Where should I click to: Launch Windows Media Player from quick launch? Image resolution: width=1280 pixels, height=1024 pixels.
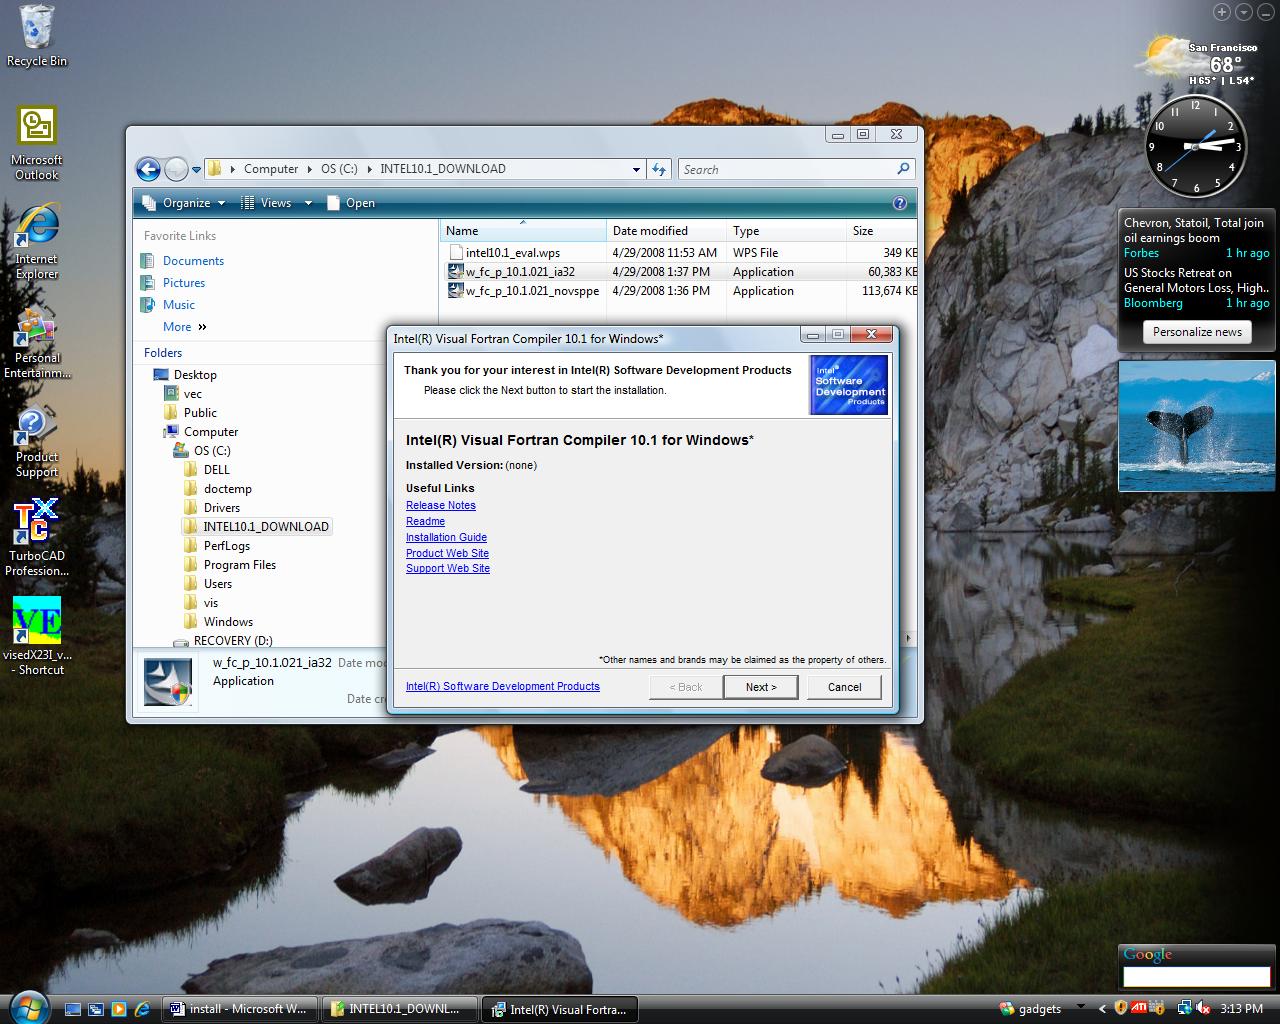tap(119, 1009)
